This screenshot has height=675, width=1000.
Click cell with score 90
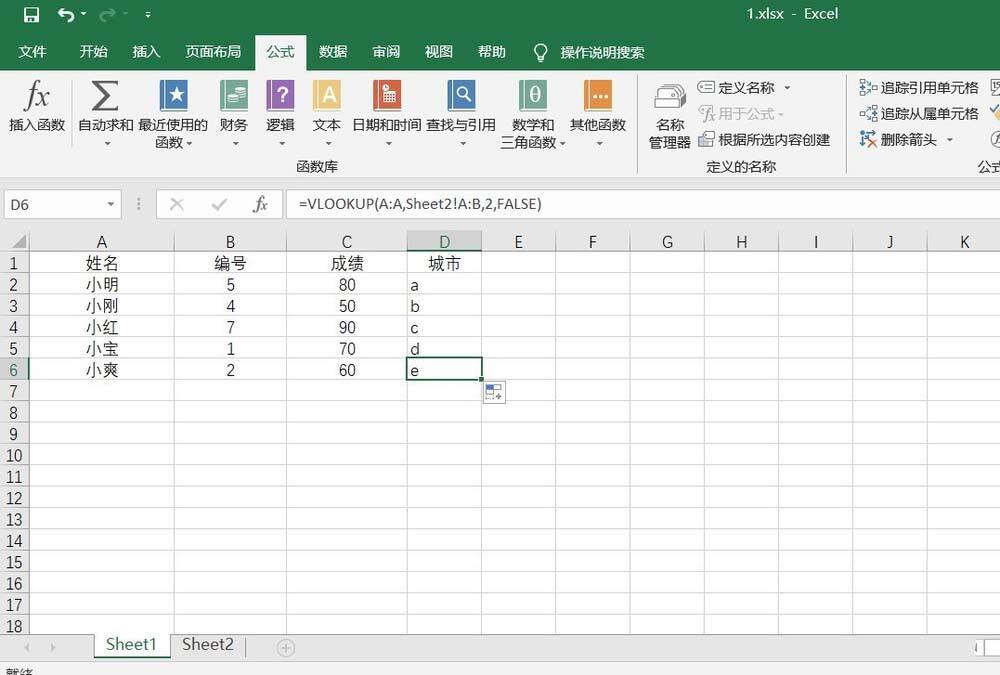[x=347, y=327]
